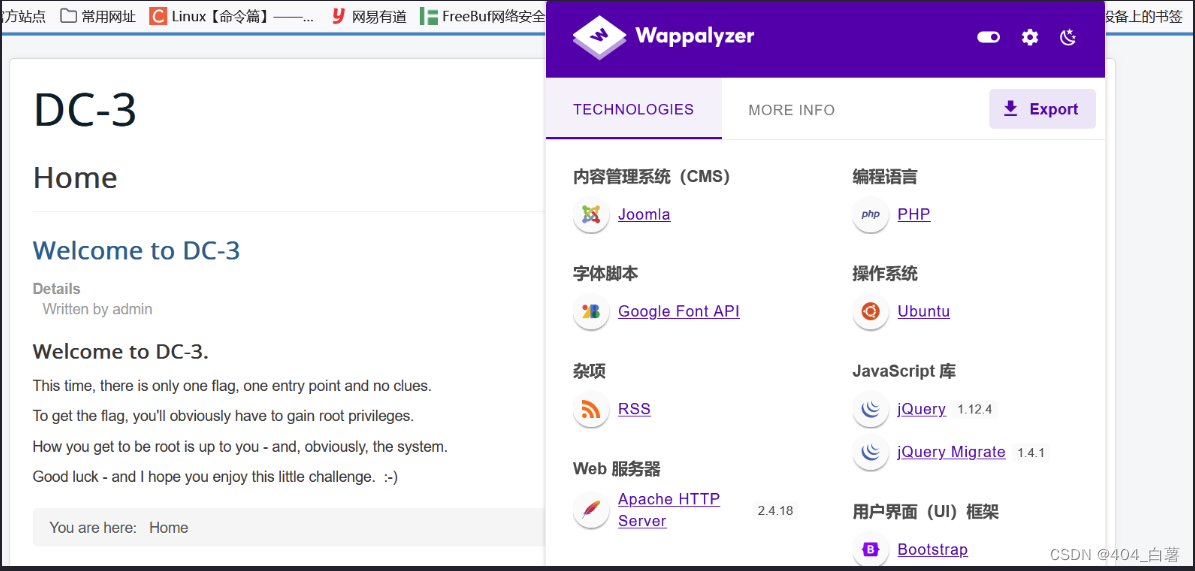Screen dimensions: 1195x571
Task: Click the PHP icon
Action: point(870,215)
